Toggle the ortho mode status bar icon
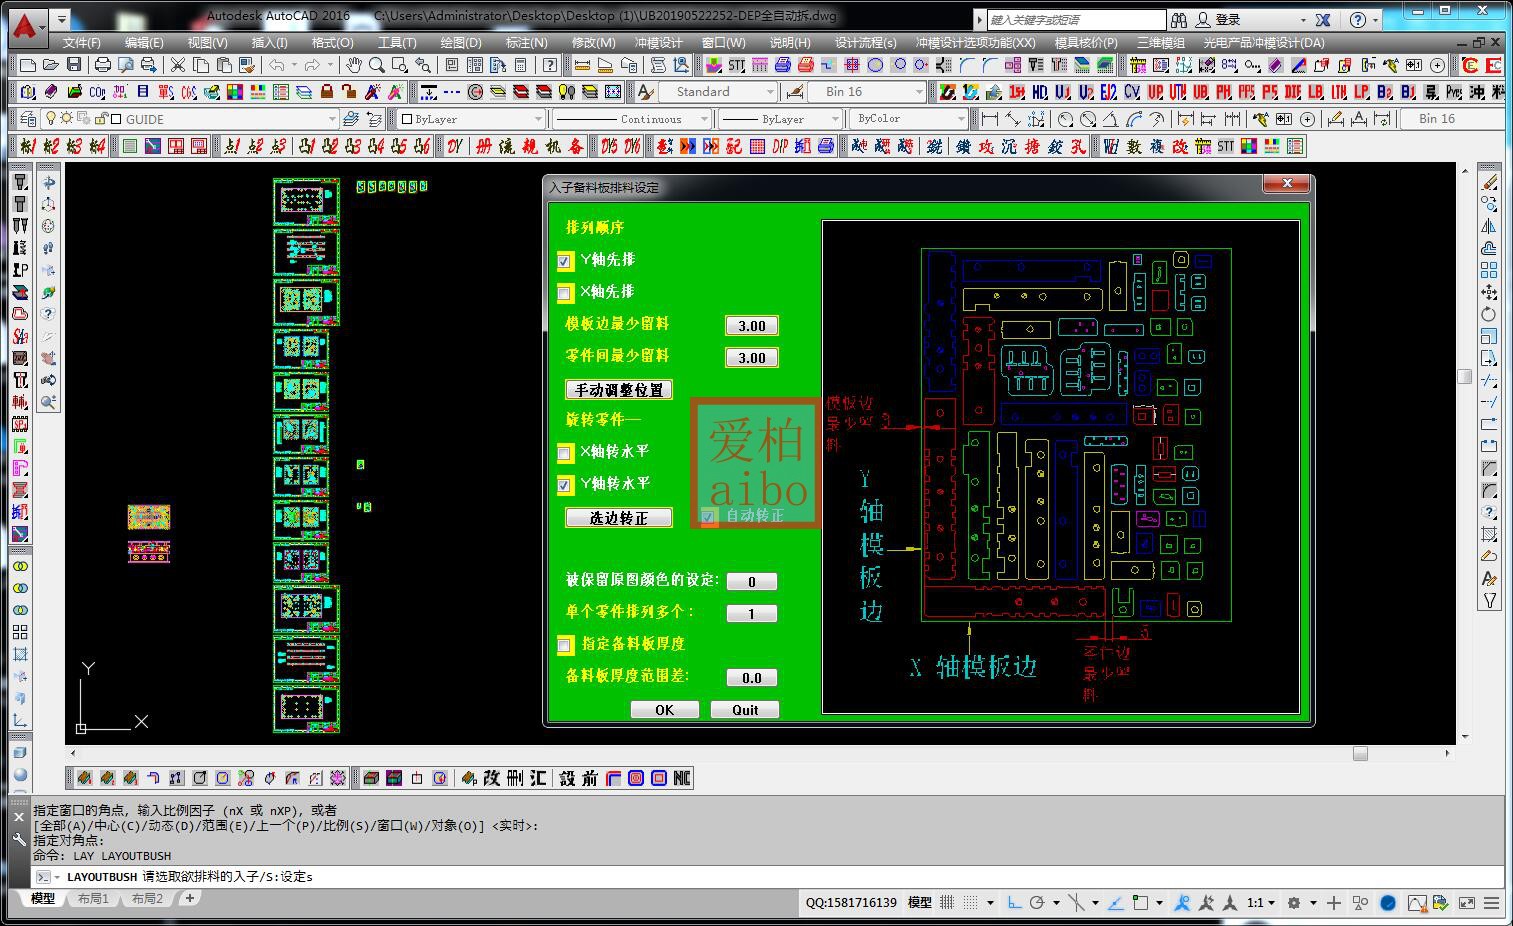This screenshot has height=926, width=1513. (x=1014, y=903)
